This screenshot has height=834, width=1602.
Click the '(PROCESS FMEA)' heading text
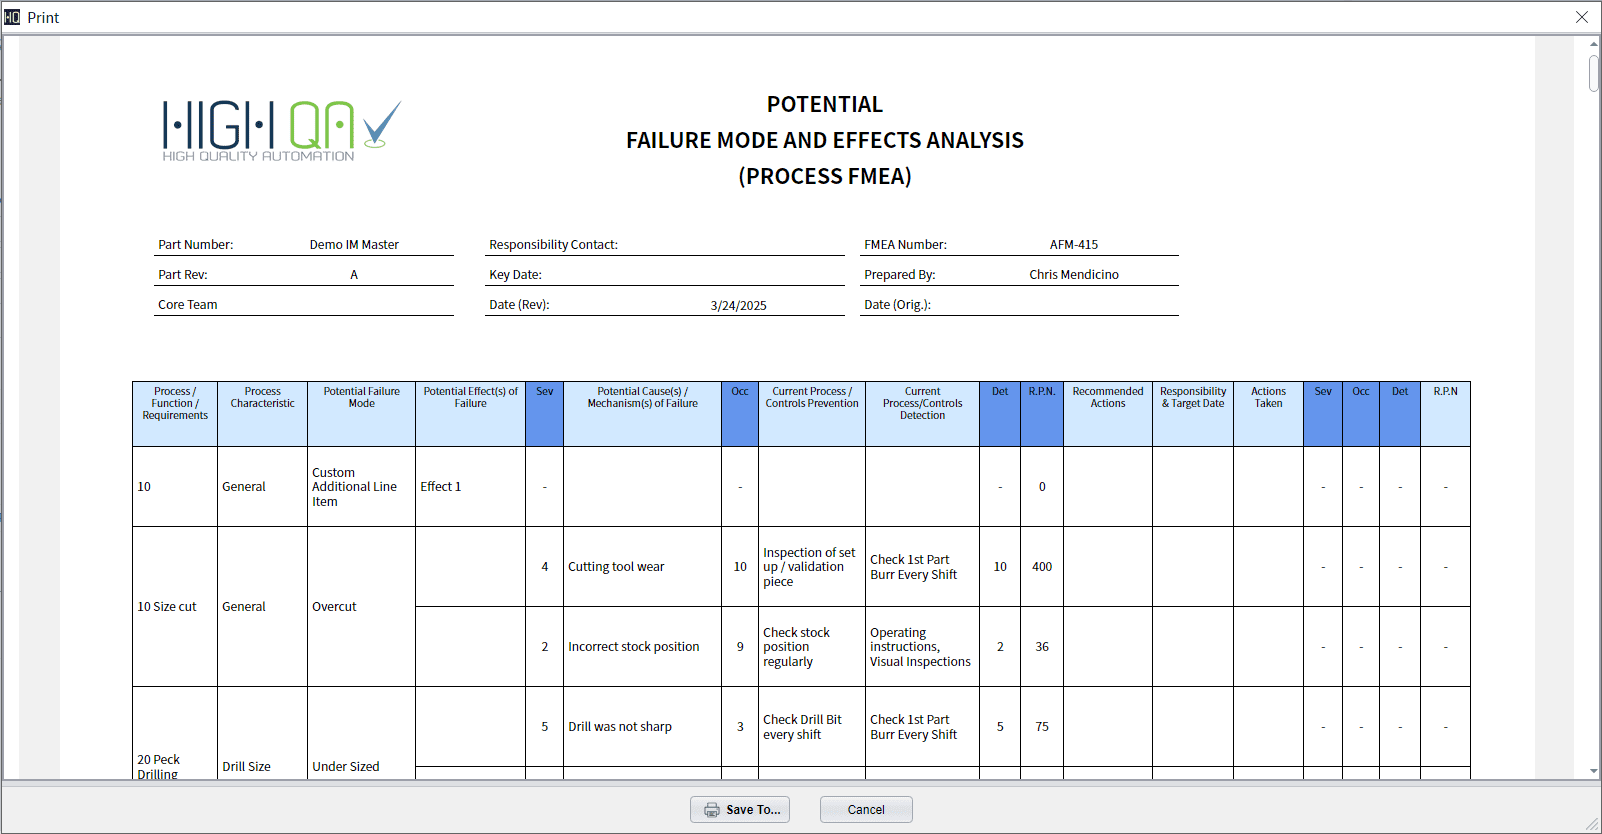(x=825, y=176)
